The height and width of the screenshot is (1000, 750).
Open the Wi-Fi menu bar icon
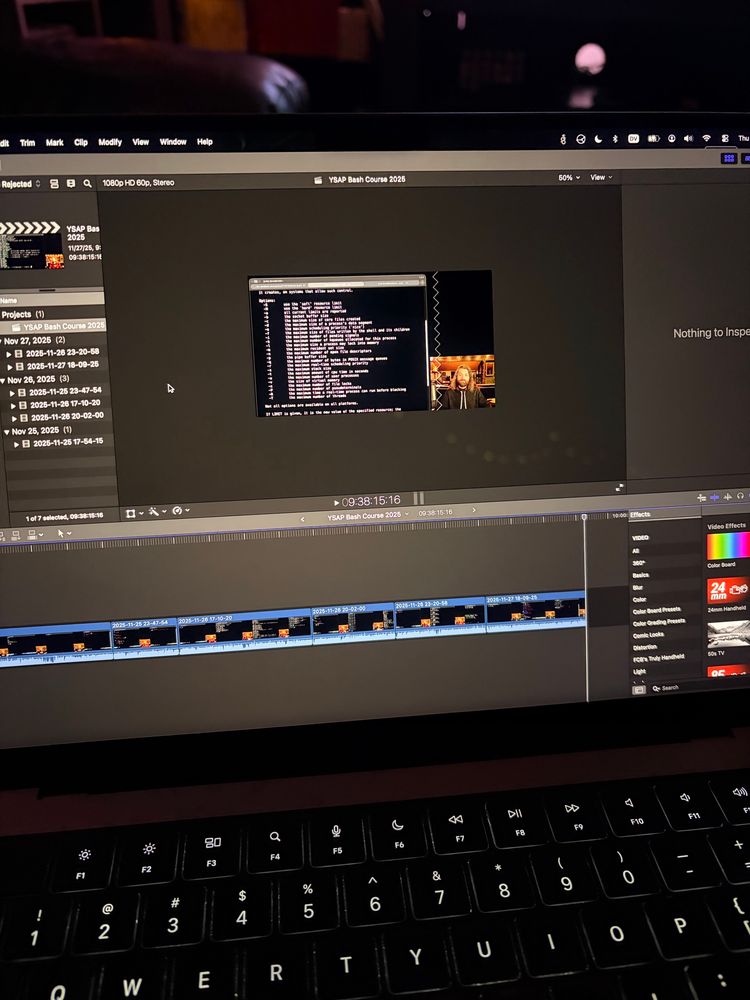tap(707, 138)
